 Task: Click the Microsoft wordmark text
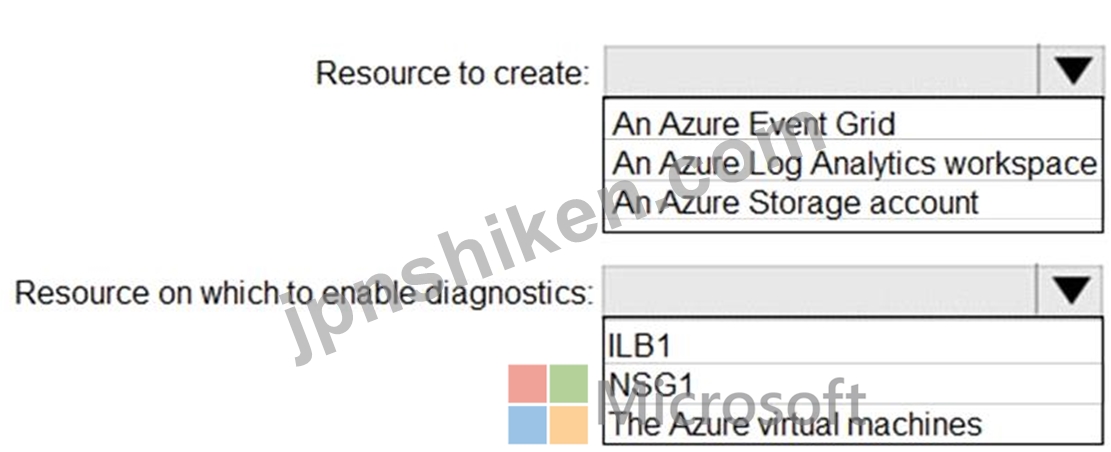pyautogui.click(x=730, y=403)
